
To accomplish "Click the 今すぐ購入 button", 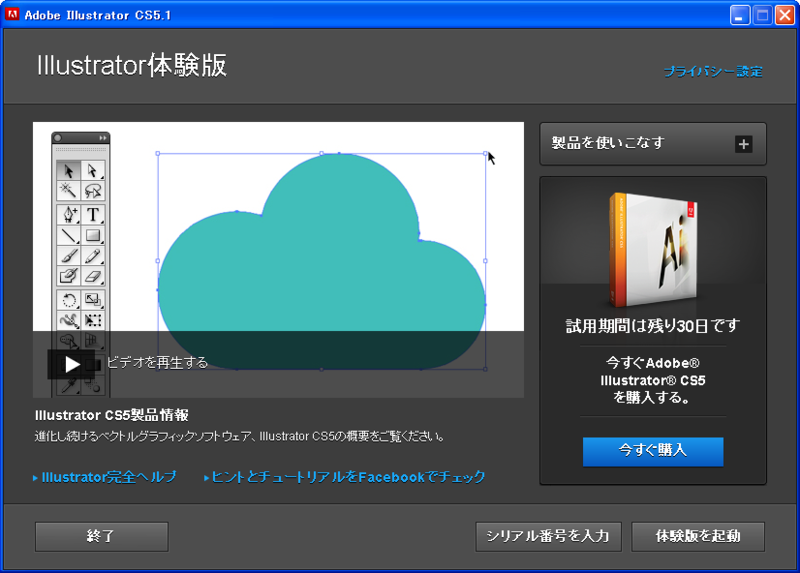I will click(x=653, y=451).
